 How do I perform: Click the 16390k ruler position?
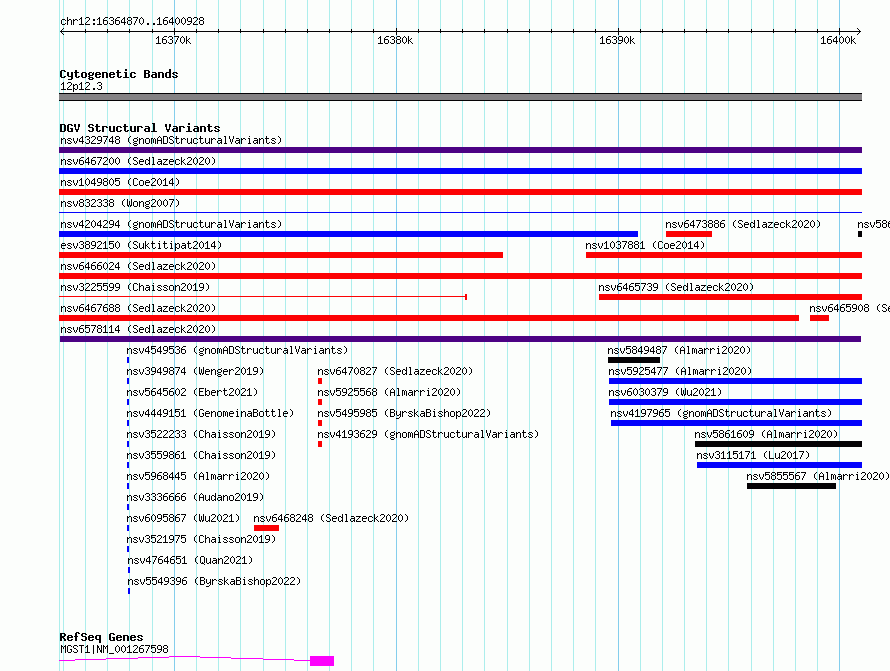(617, 40)
